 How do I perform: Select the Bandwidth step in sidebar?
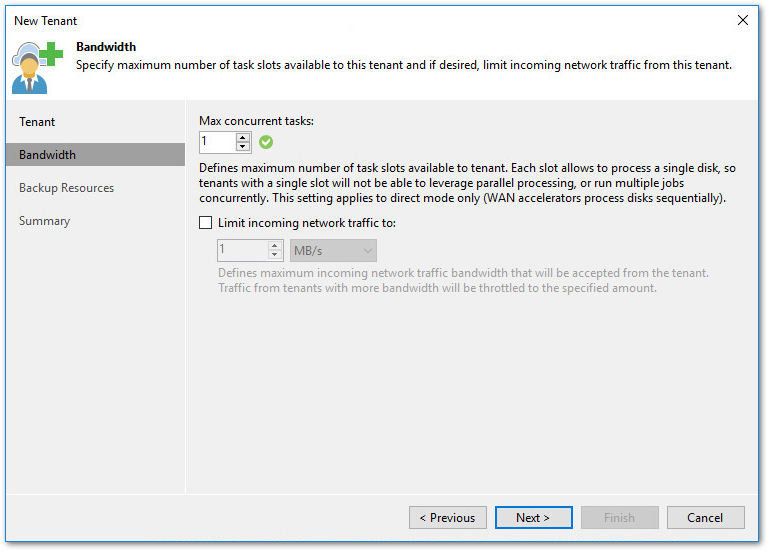pos(47,155)
